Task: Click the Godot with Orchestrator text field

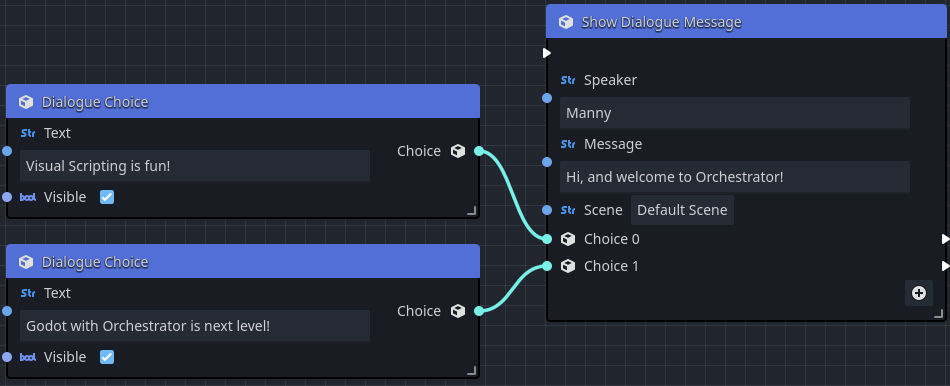Action: click(194, 326)
